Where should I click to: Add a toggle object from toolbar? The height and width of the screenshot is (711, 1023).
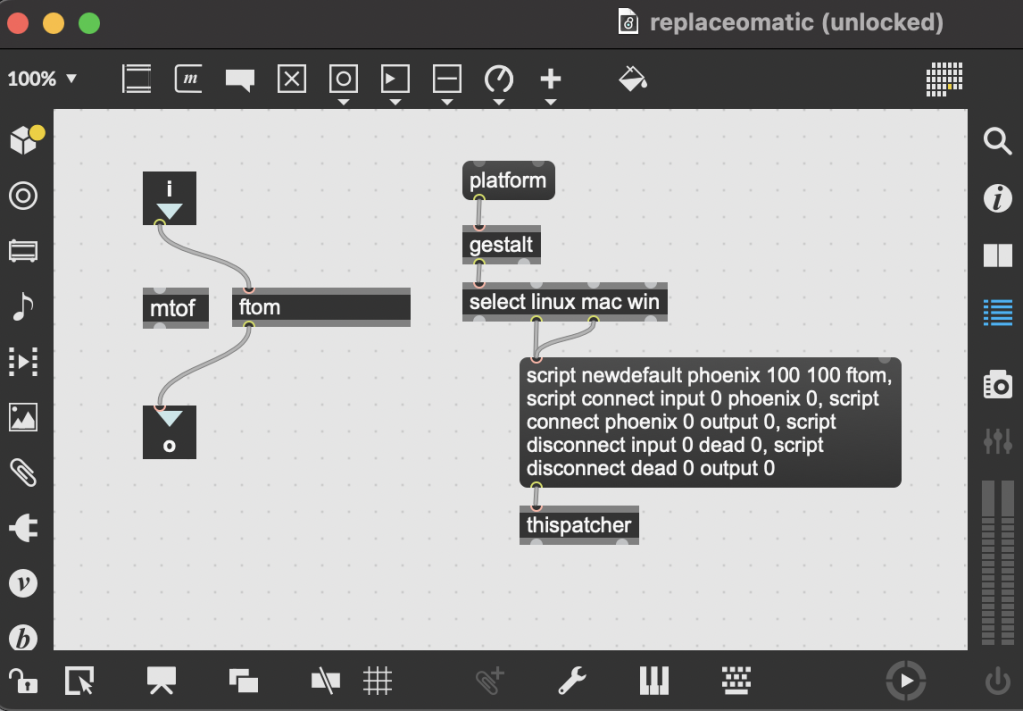[x=292, y=79]
